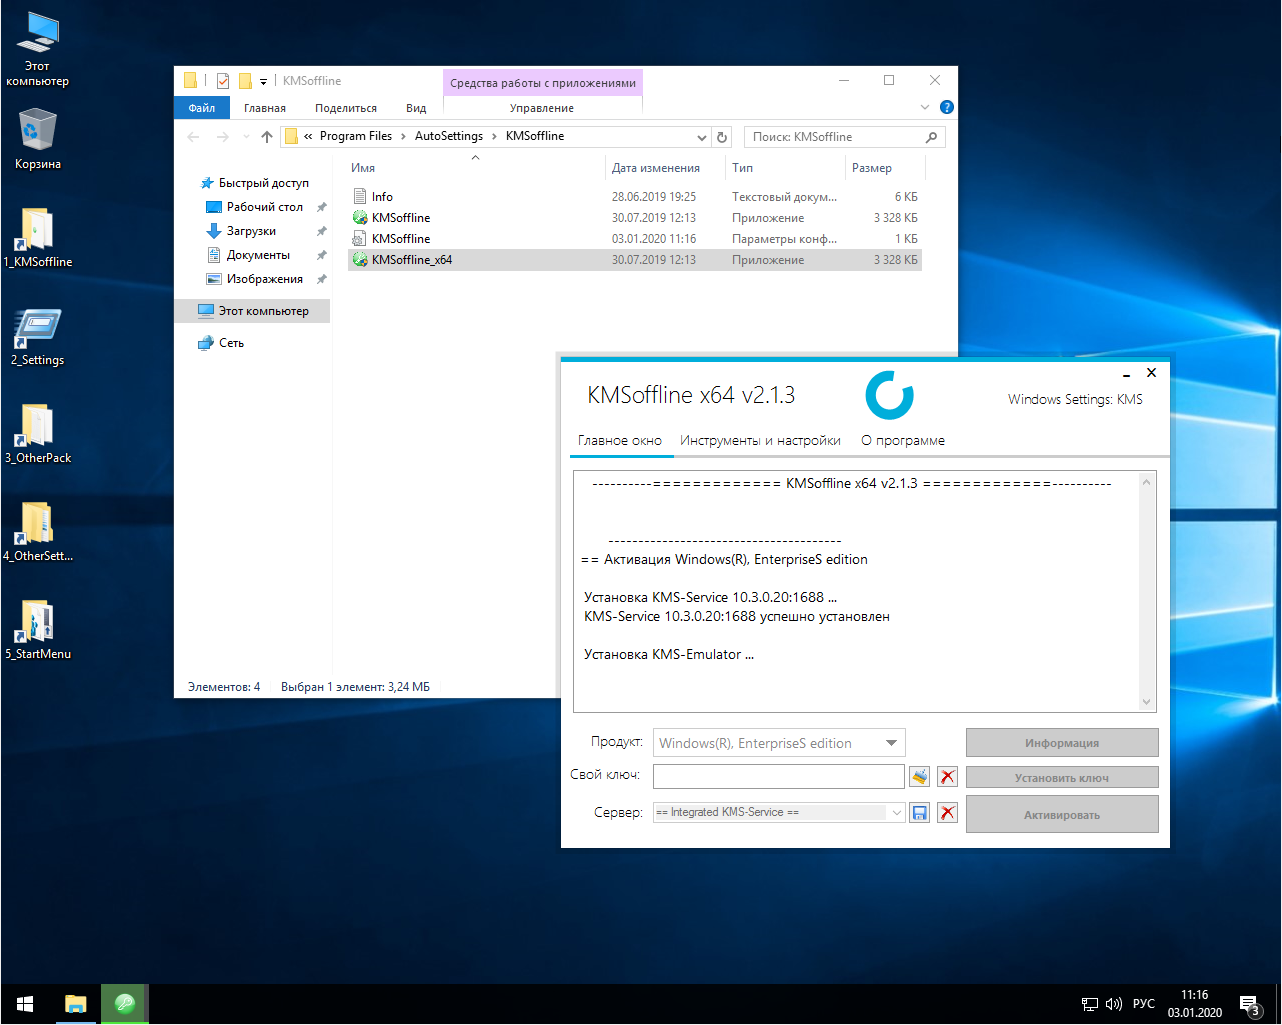Open the Продукт product dropdown
1282x1025 pixels.
[x=891, y=743]
